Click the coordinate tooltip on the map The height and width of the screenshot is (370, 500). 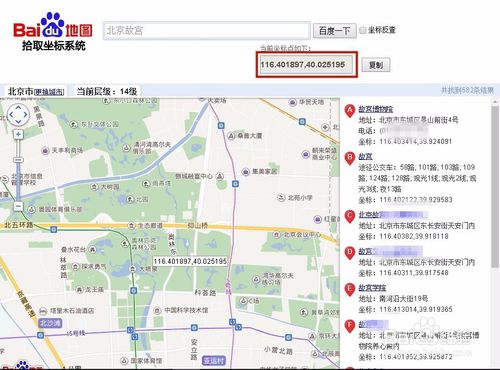click(190, 261)
